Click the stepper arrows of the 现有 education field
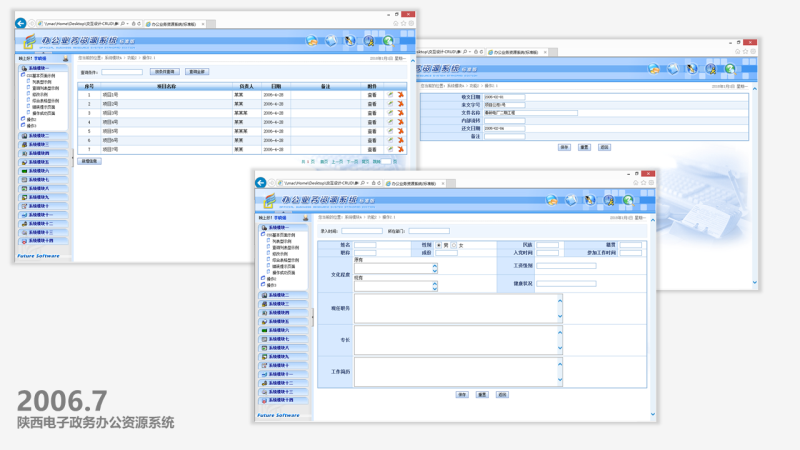The height and width of the screenshot is (450, 800). coord(435,287)
